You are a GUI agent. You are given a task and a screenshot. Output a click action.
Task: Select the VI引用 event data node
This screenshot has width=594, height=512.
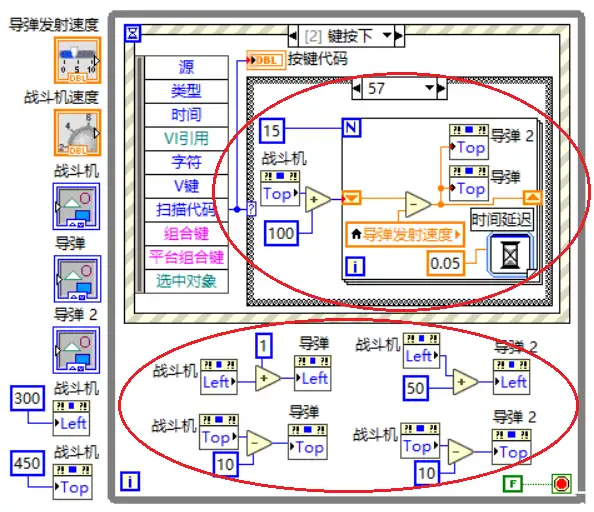tap(186, 139)
